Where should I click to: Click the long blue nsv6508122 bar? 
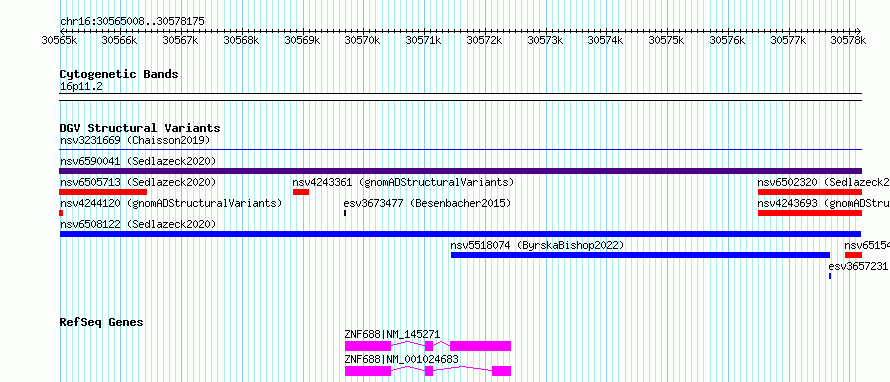[460, 234]
